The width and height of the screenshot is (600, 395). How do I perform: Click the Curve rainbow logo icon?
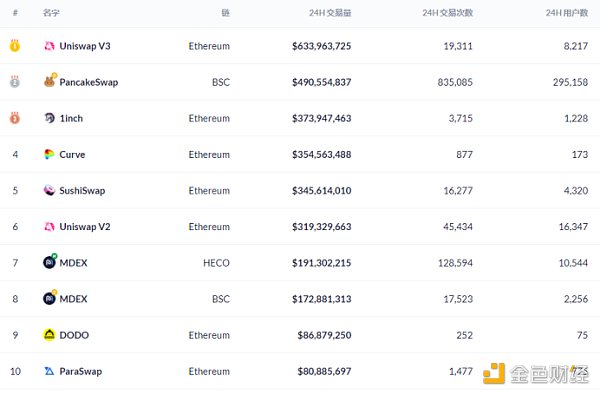coord(49,154)
